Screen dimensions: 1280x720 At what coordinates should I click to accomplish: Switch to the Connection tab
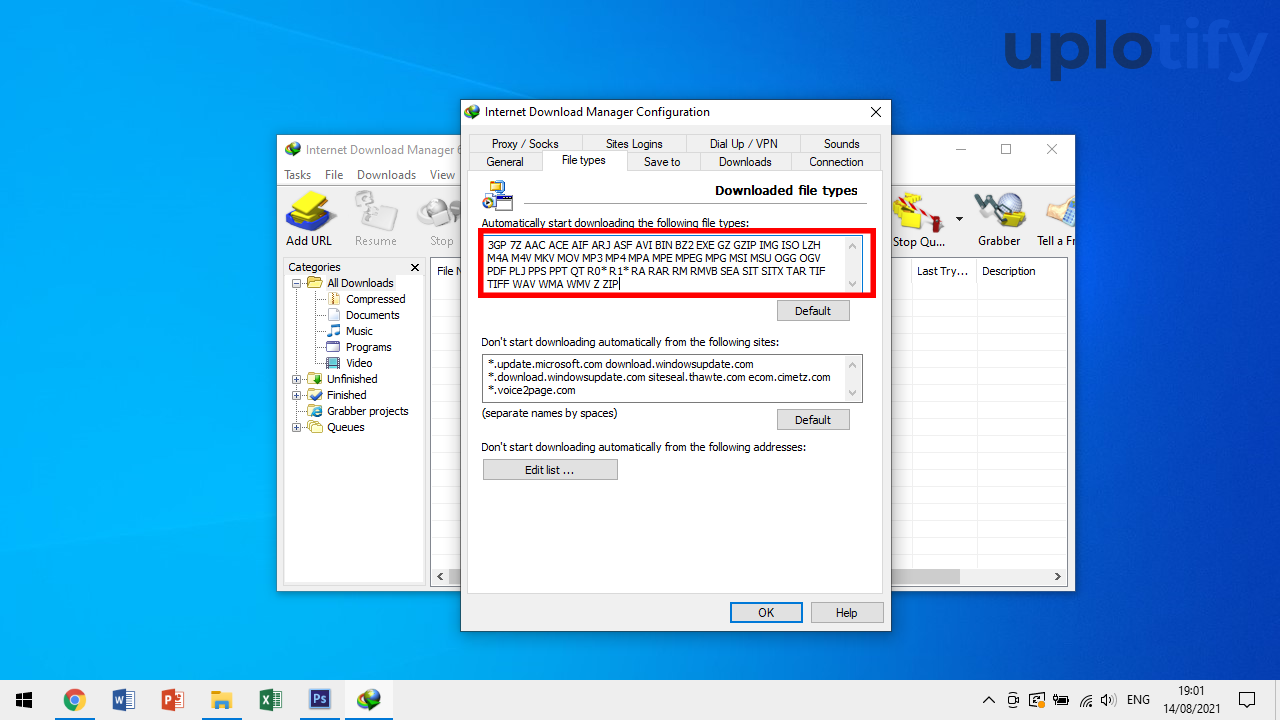pyautogui.click(x=836, y=162)
